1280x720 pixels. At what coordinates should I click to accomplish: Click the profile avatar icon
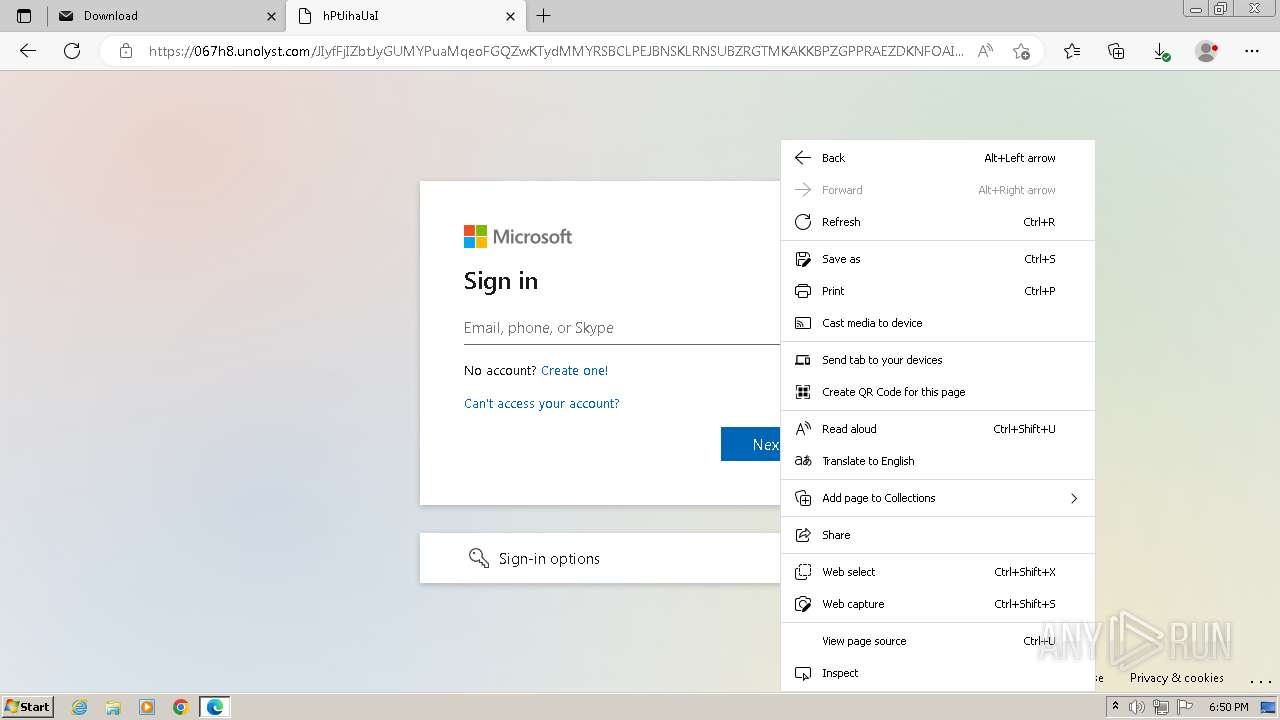tap(1207, 51)
